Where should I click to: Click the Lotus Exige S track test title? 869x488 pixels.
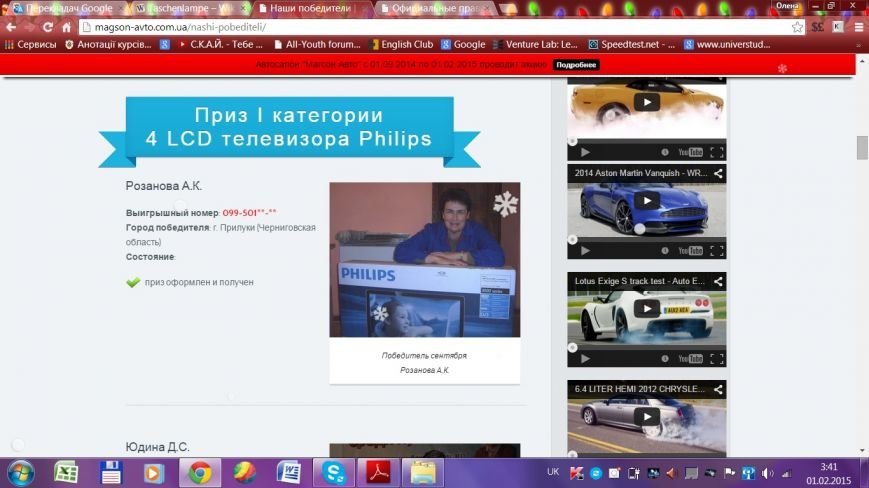pos(640,281)
